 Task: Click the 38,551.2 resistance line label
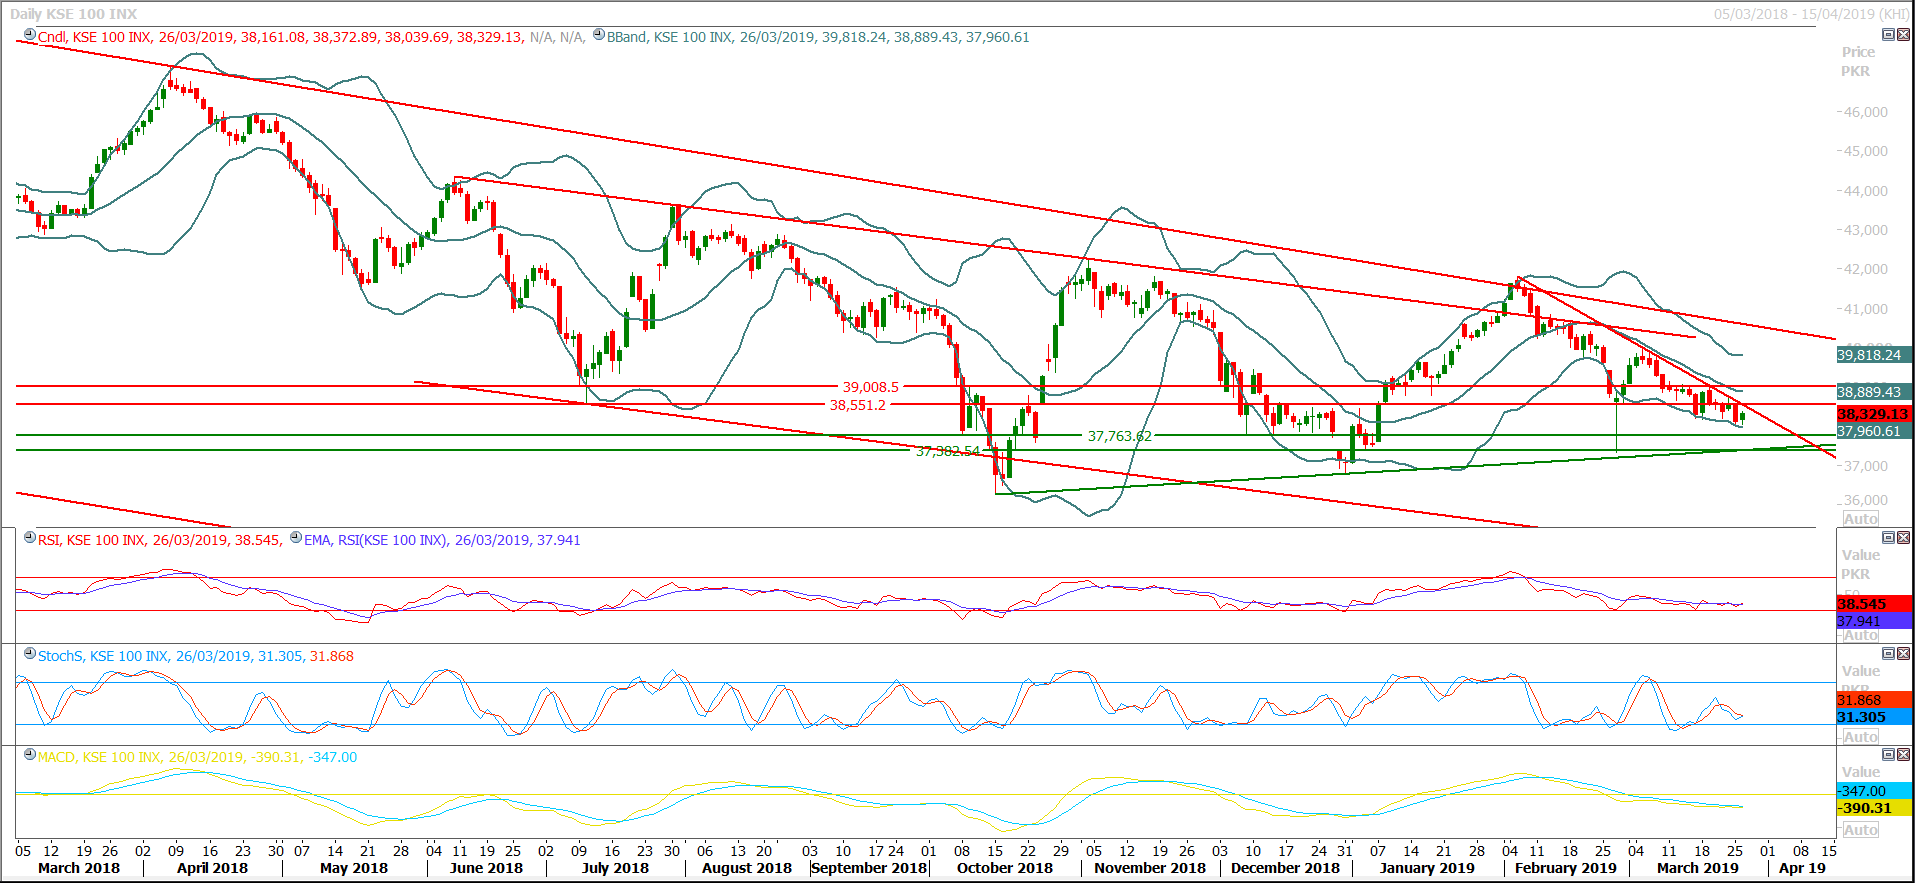(x=858, y=405)
